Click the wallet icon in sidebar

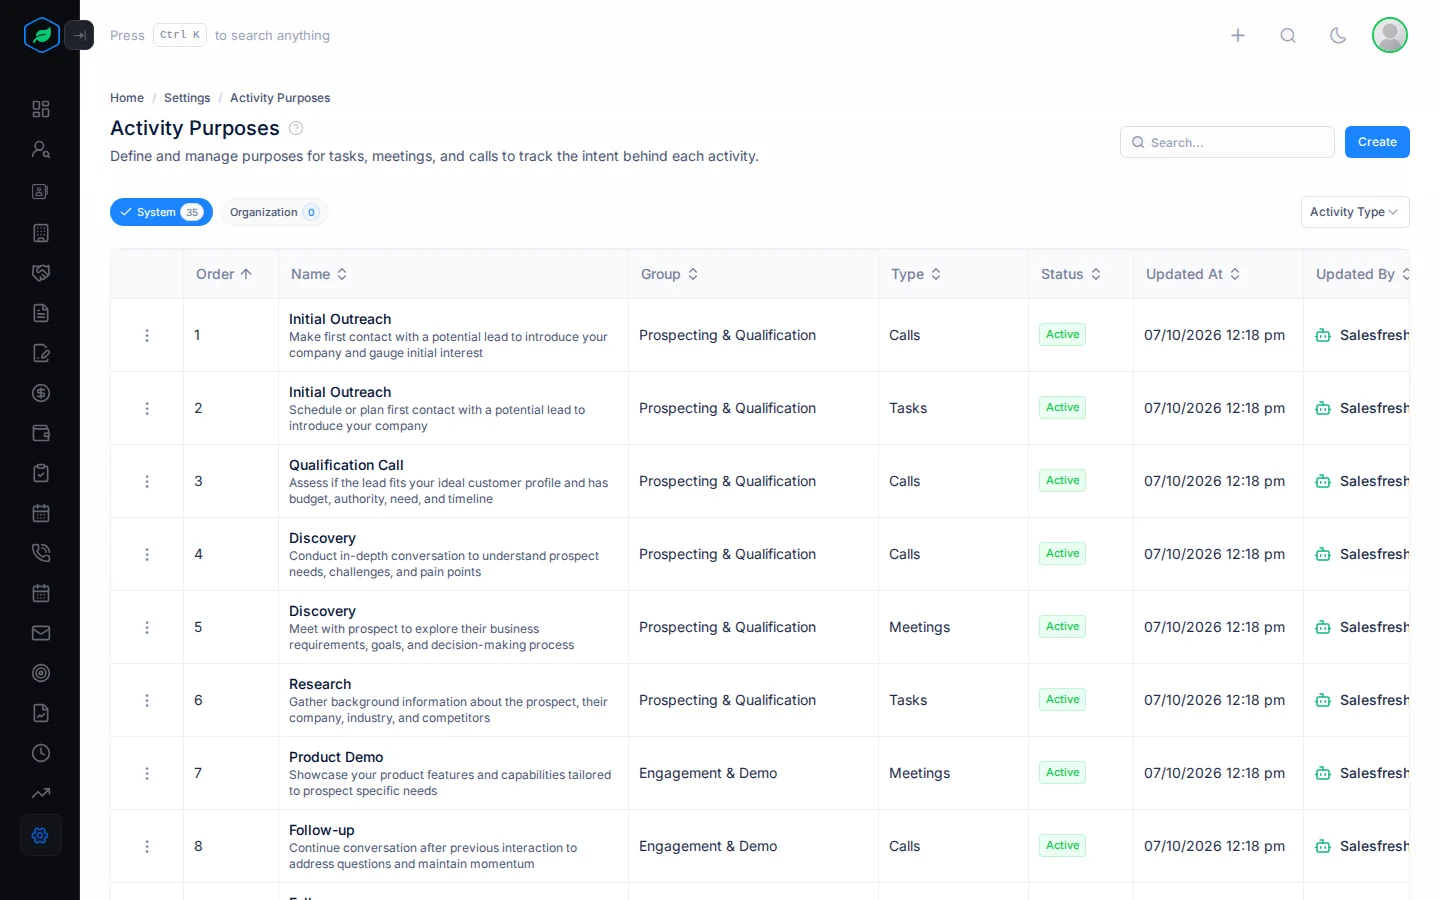click(41, 433)
